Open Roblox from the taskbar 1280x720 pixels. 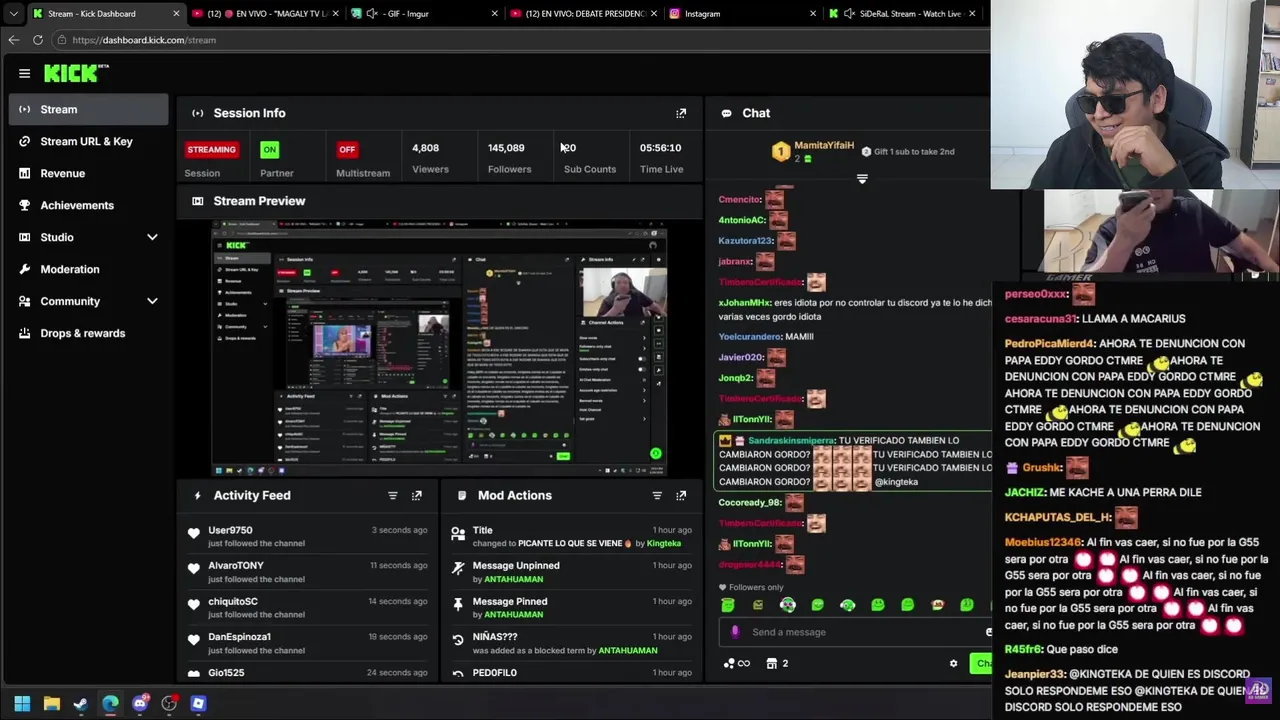(198, 704)
